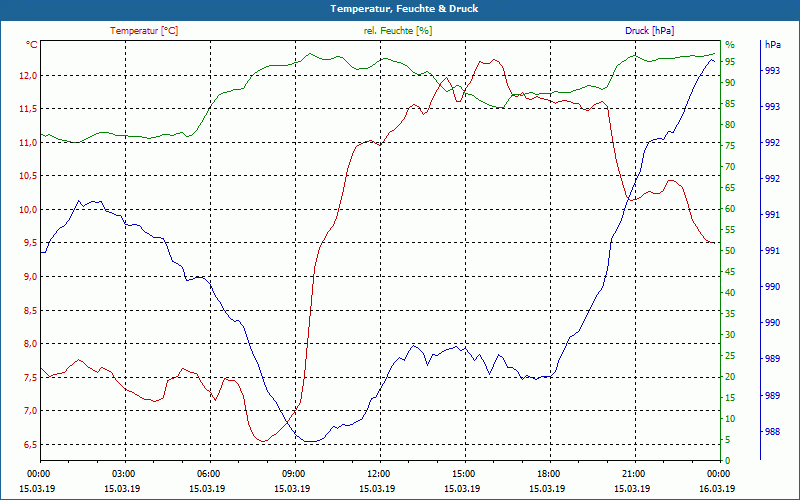Click the 25 humidity axis value

tap(730, 356)
